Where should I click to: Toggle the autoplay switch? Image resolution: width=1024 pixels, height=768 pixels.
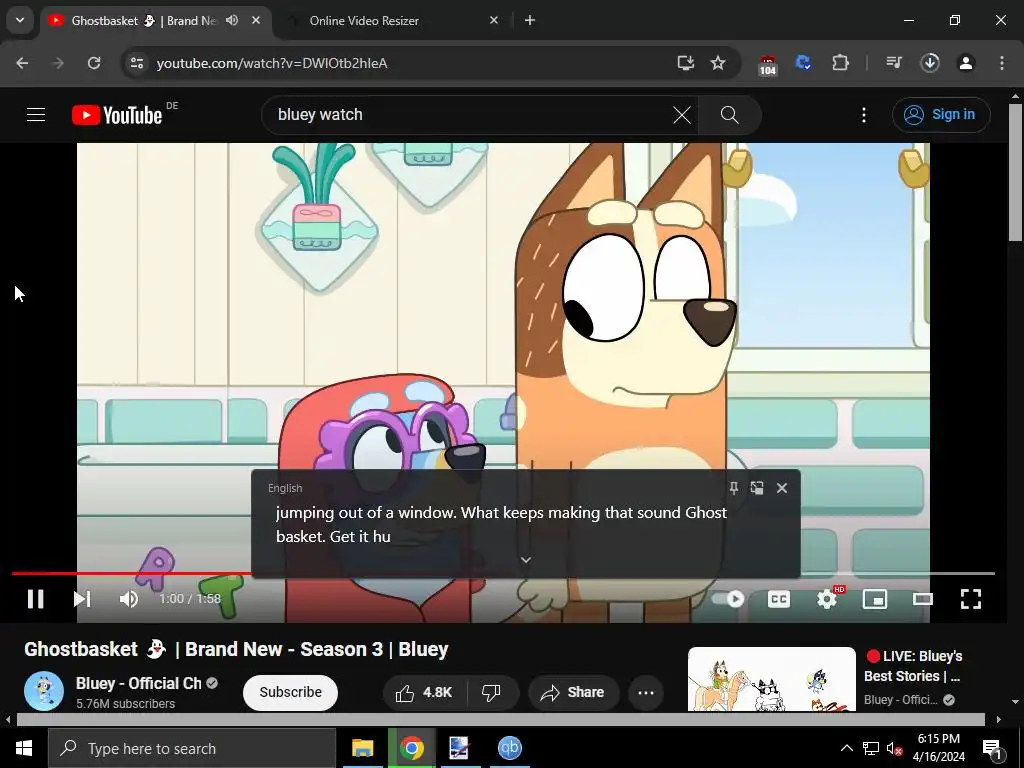pos(728,599)
